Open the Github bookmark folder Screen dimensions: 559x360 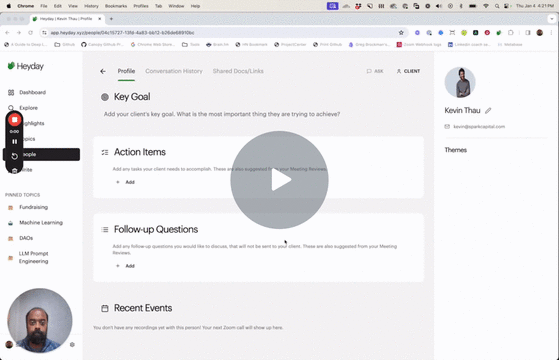pyautogui.click(x=65, y=45)
